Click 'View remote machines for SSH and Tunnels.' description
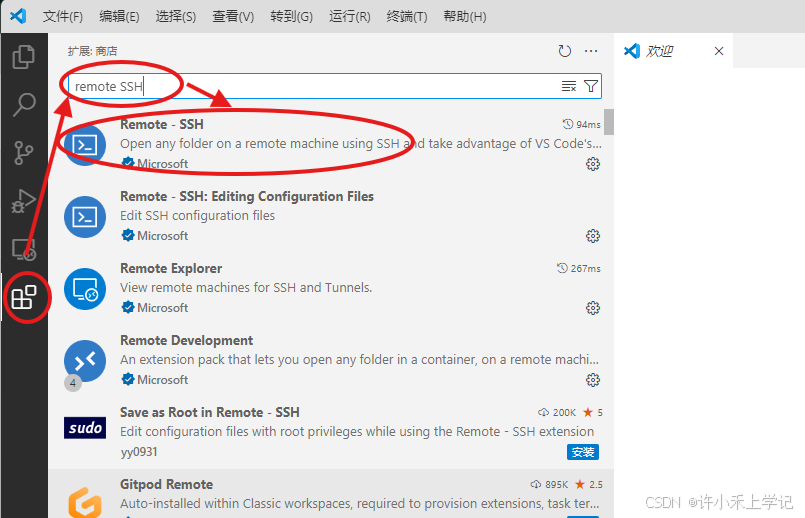 [x=246, y=287]
